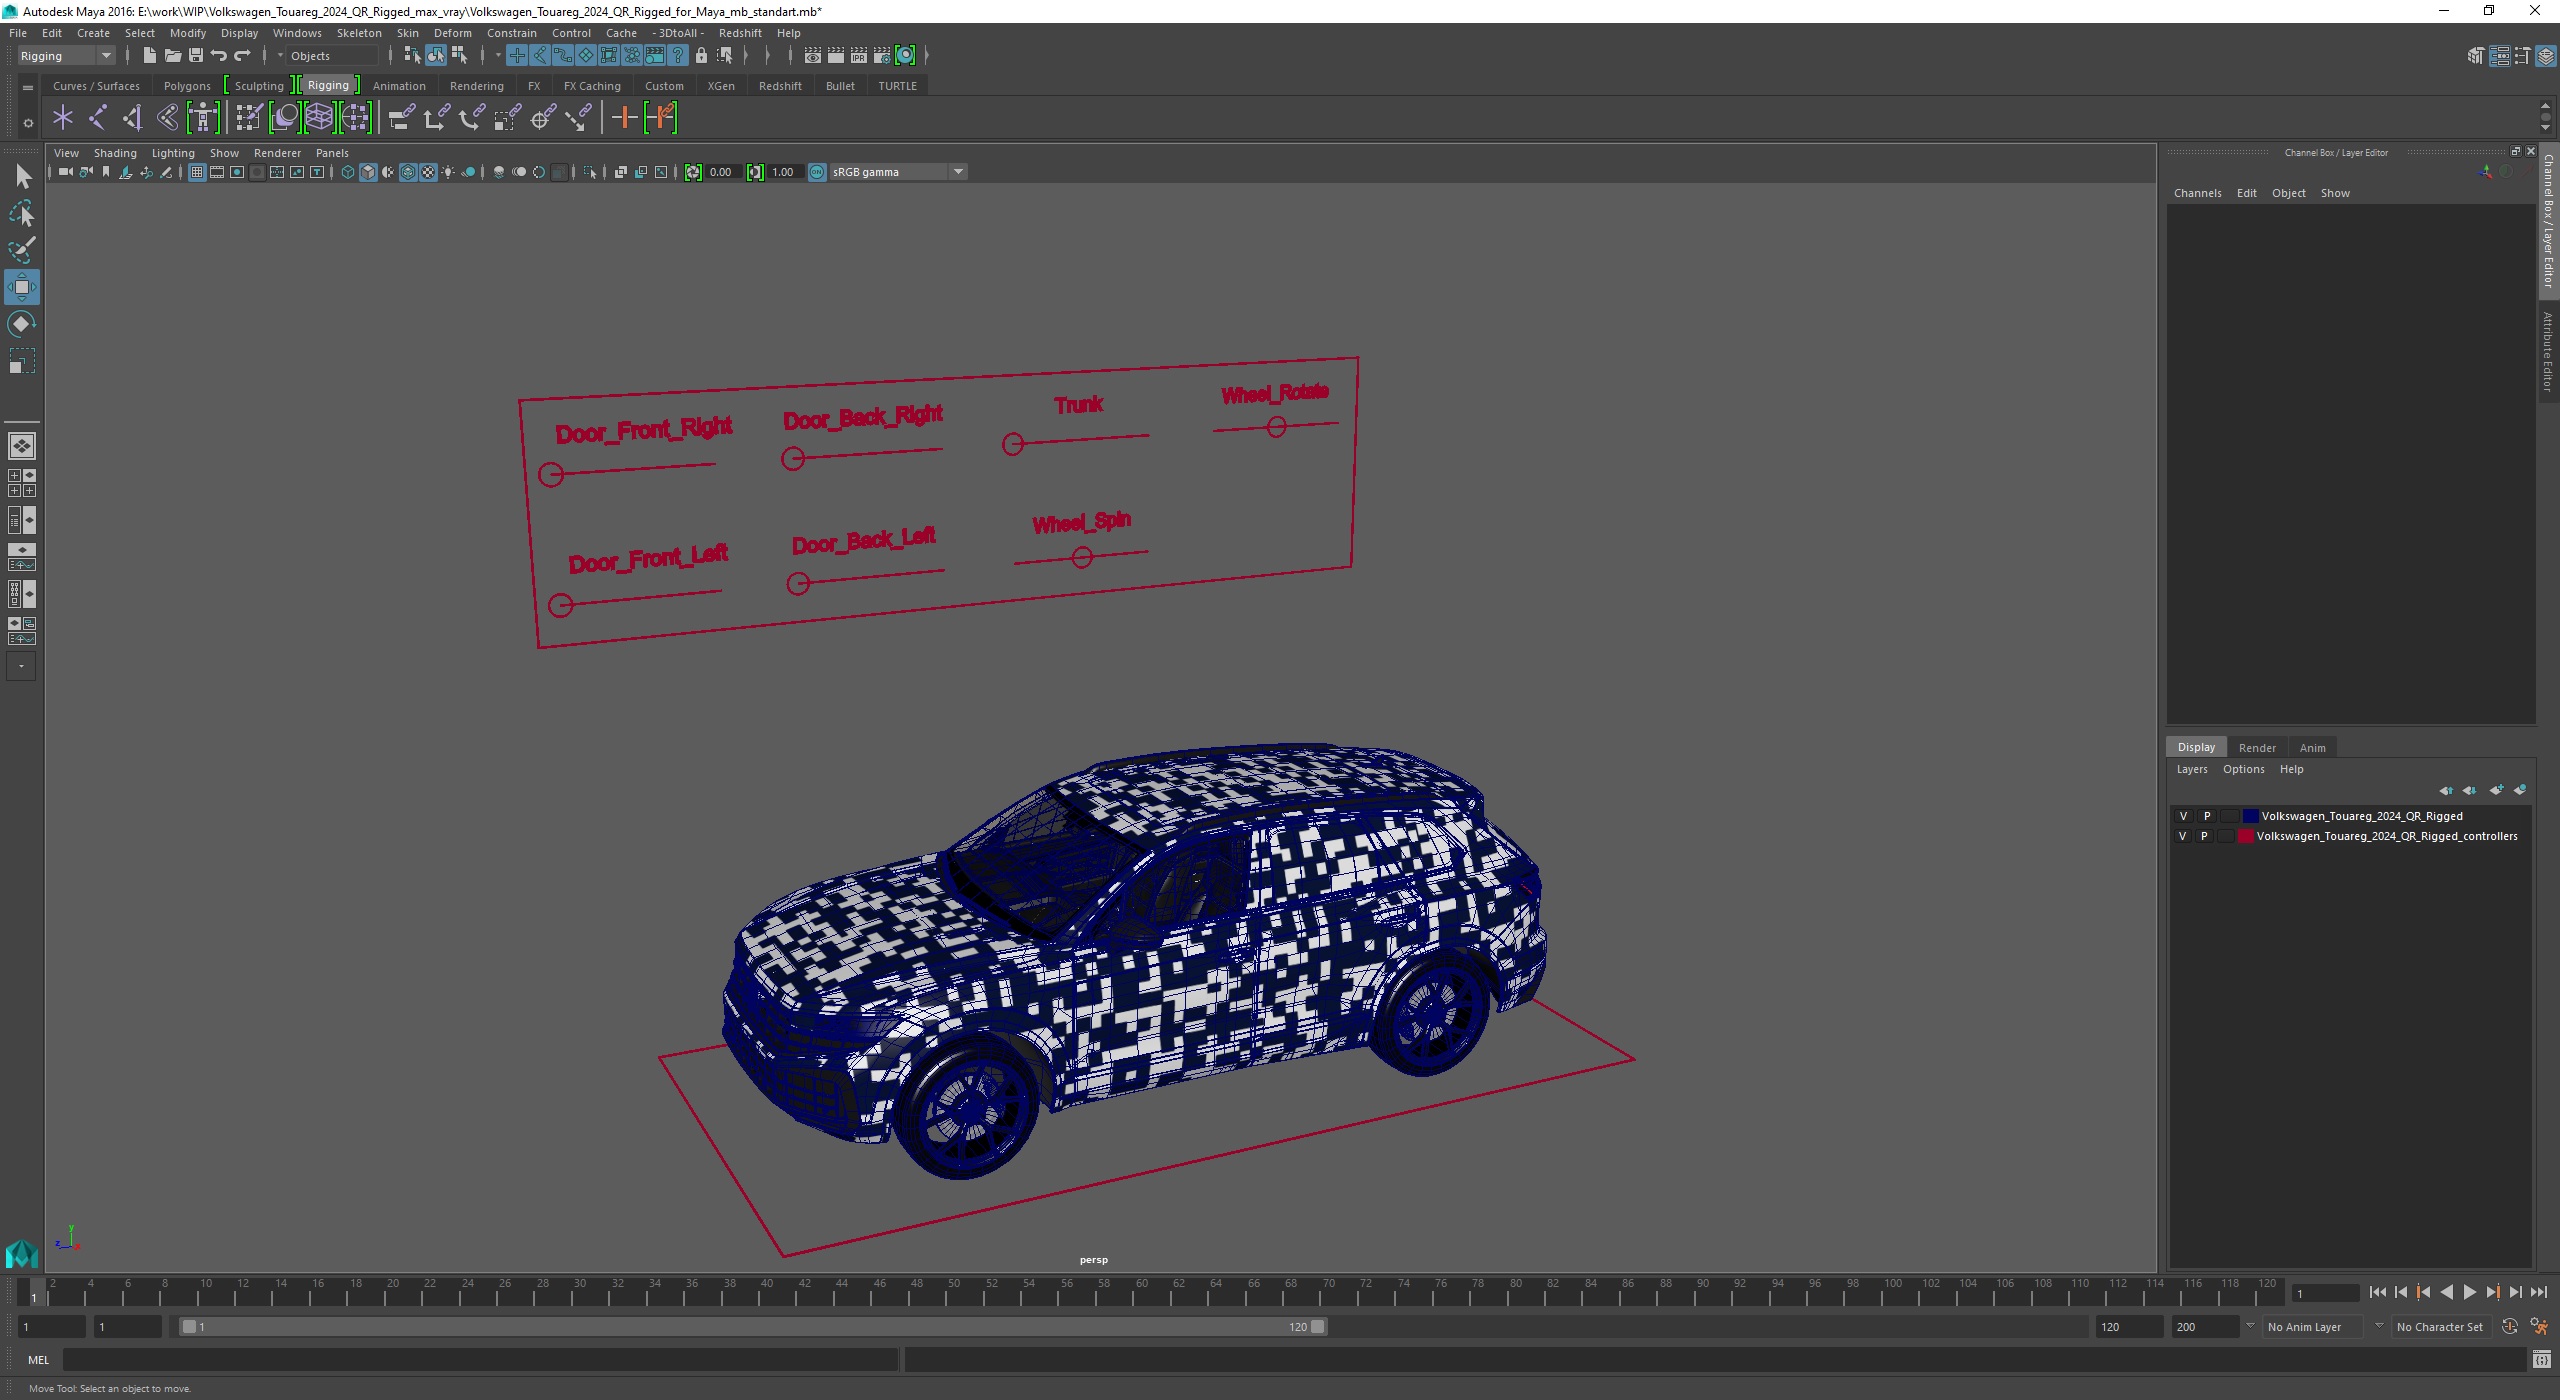Image resolution: width=2560 pixels, height=1400 pixels.
Task: Select the arrow Select tool in toolbox
Action: [22, 177]
